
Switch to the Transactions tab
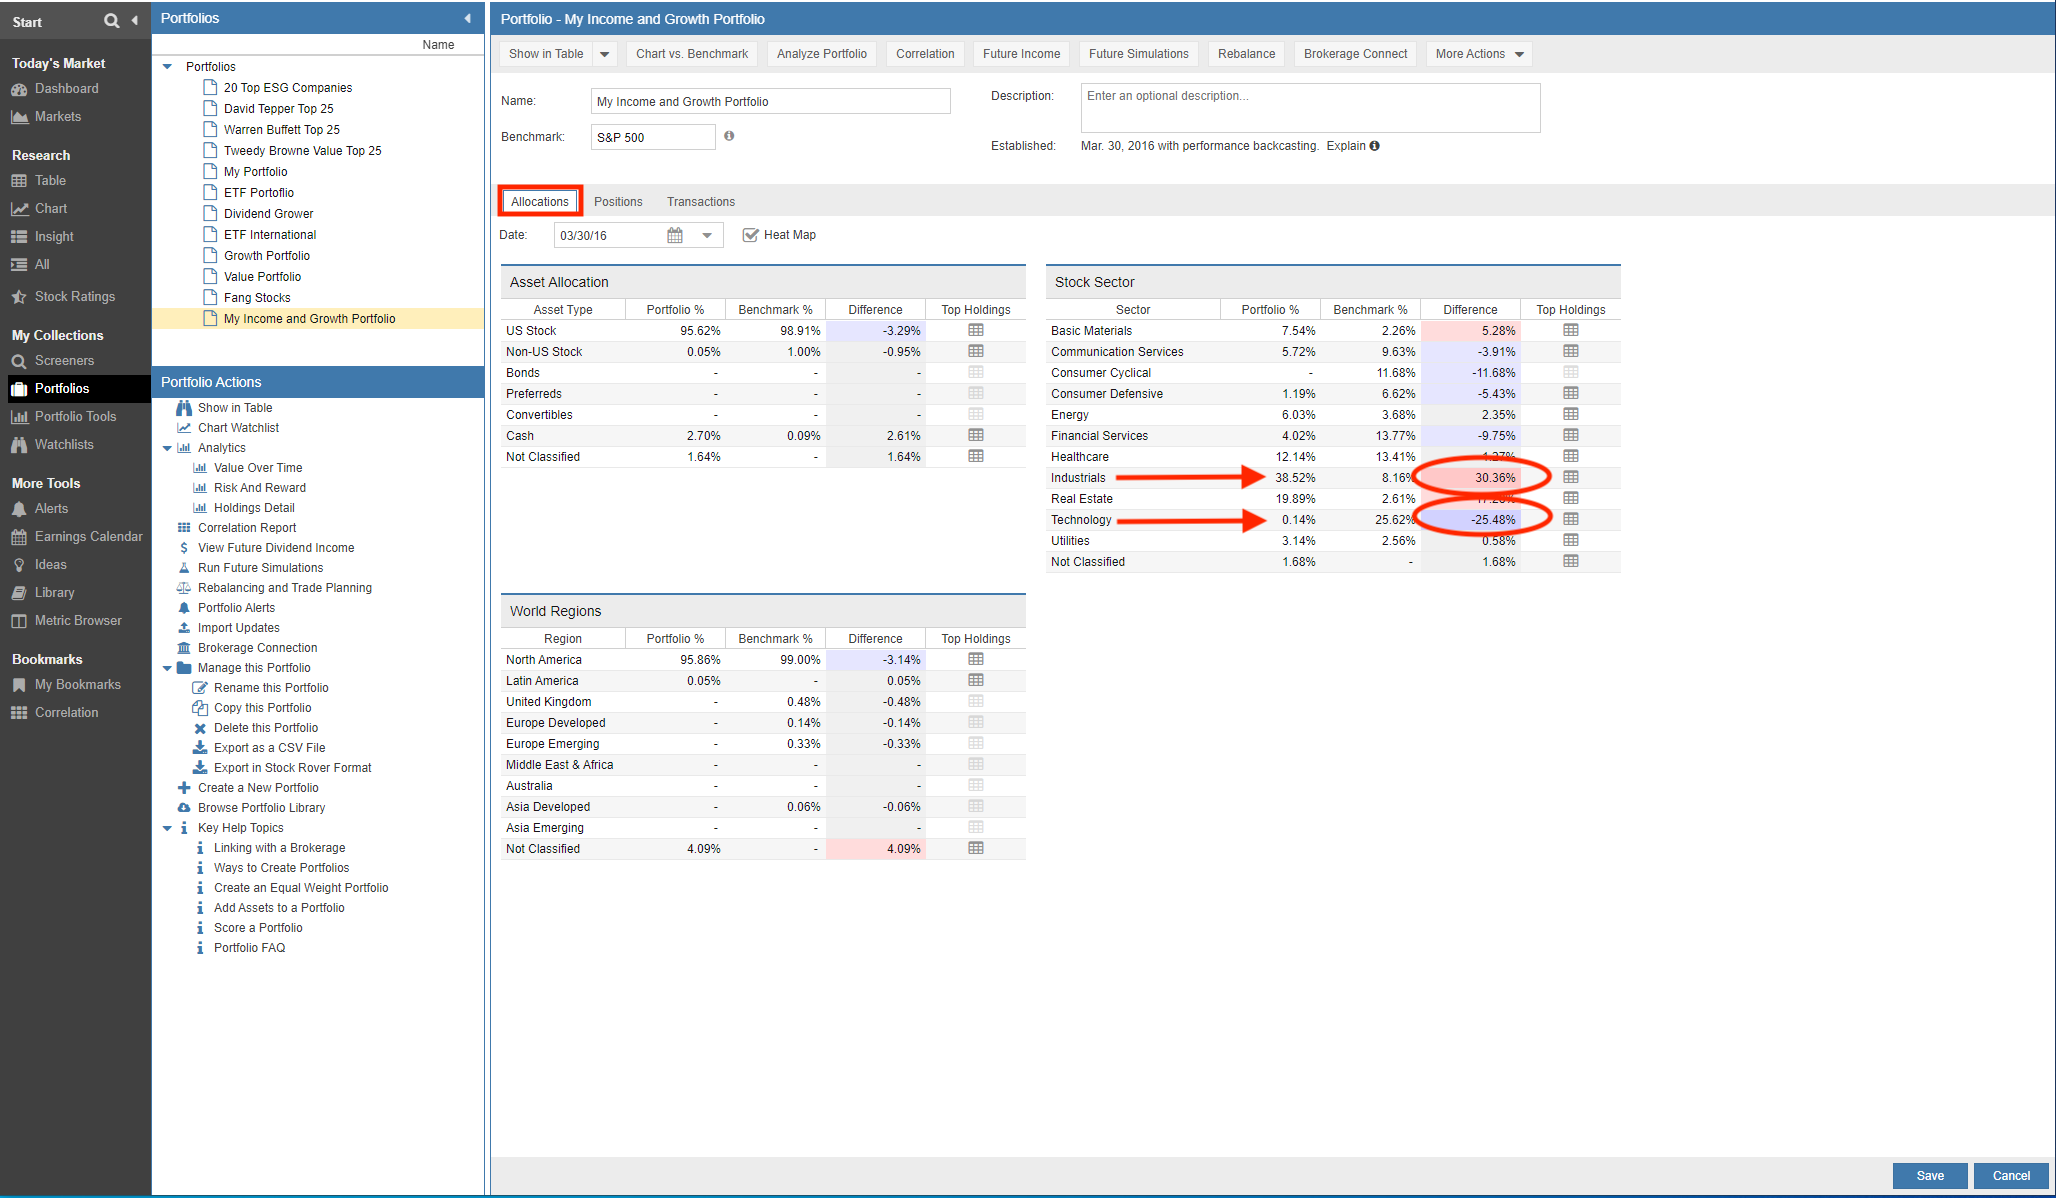700,202
